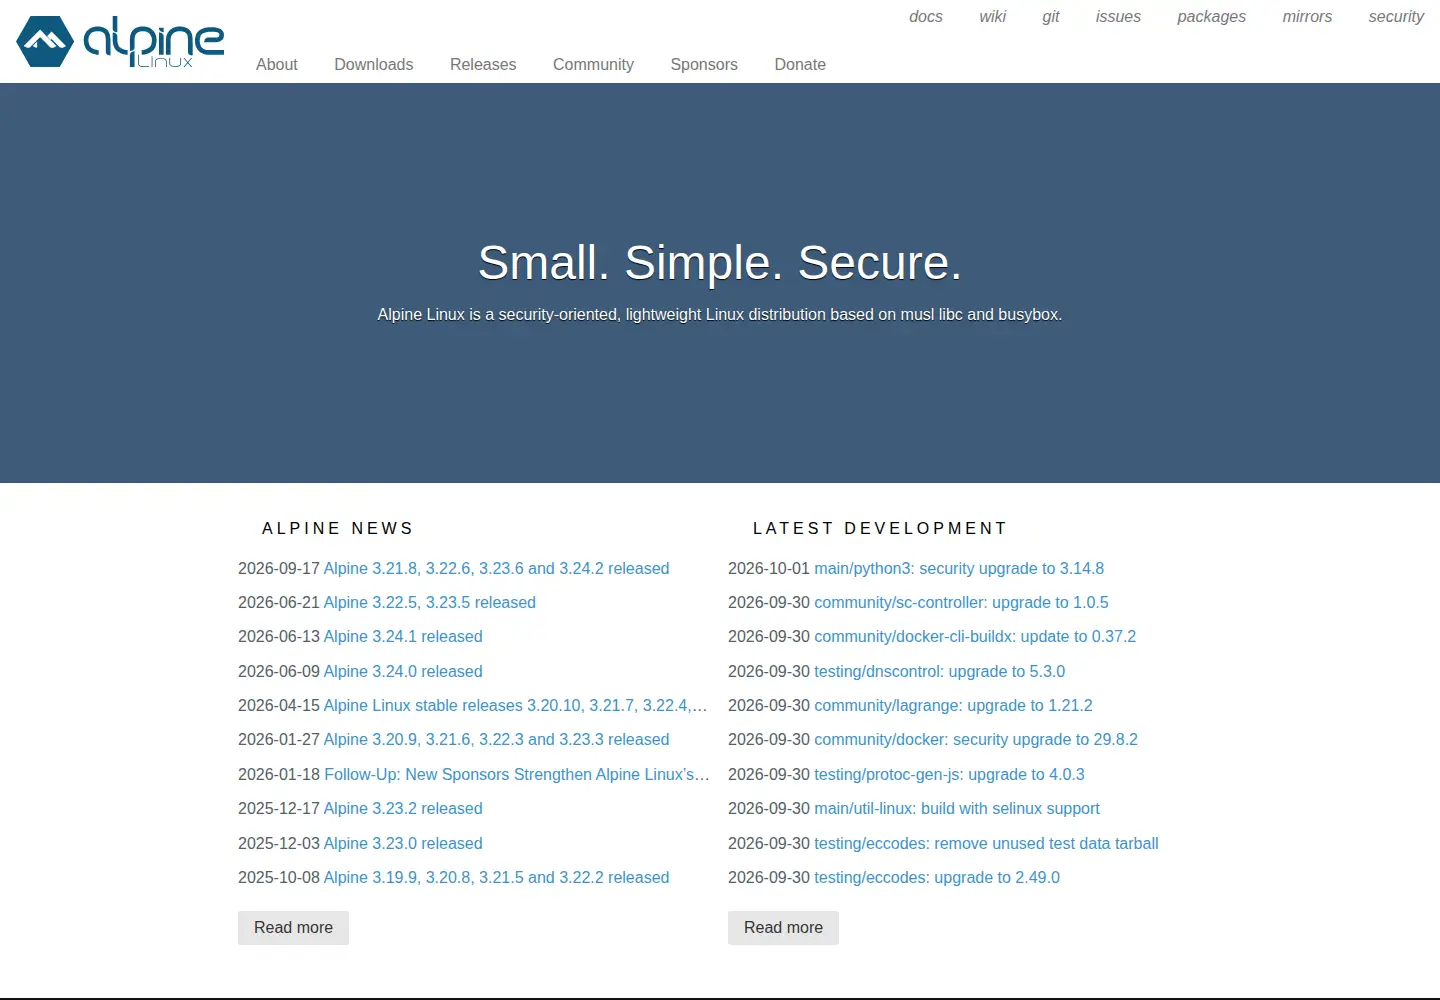
Task: Open the About menu item
Action: tap(277, 64)
